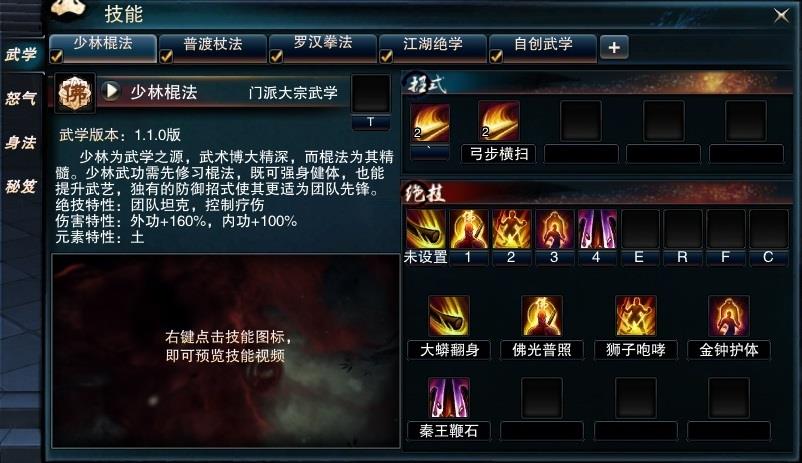Click the hotbar skill in slot 4
This screenshot has height=463, width=802.
597,229
